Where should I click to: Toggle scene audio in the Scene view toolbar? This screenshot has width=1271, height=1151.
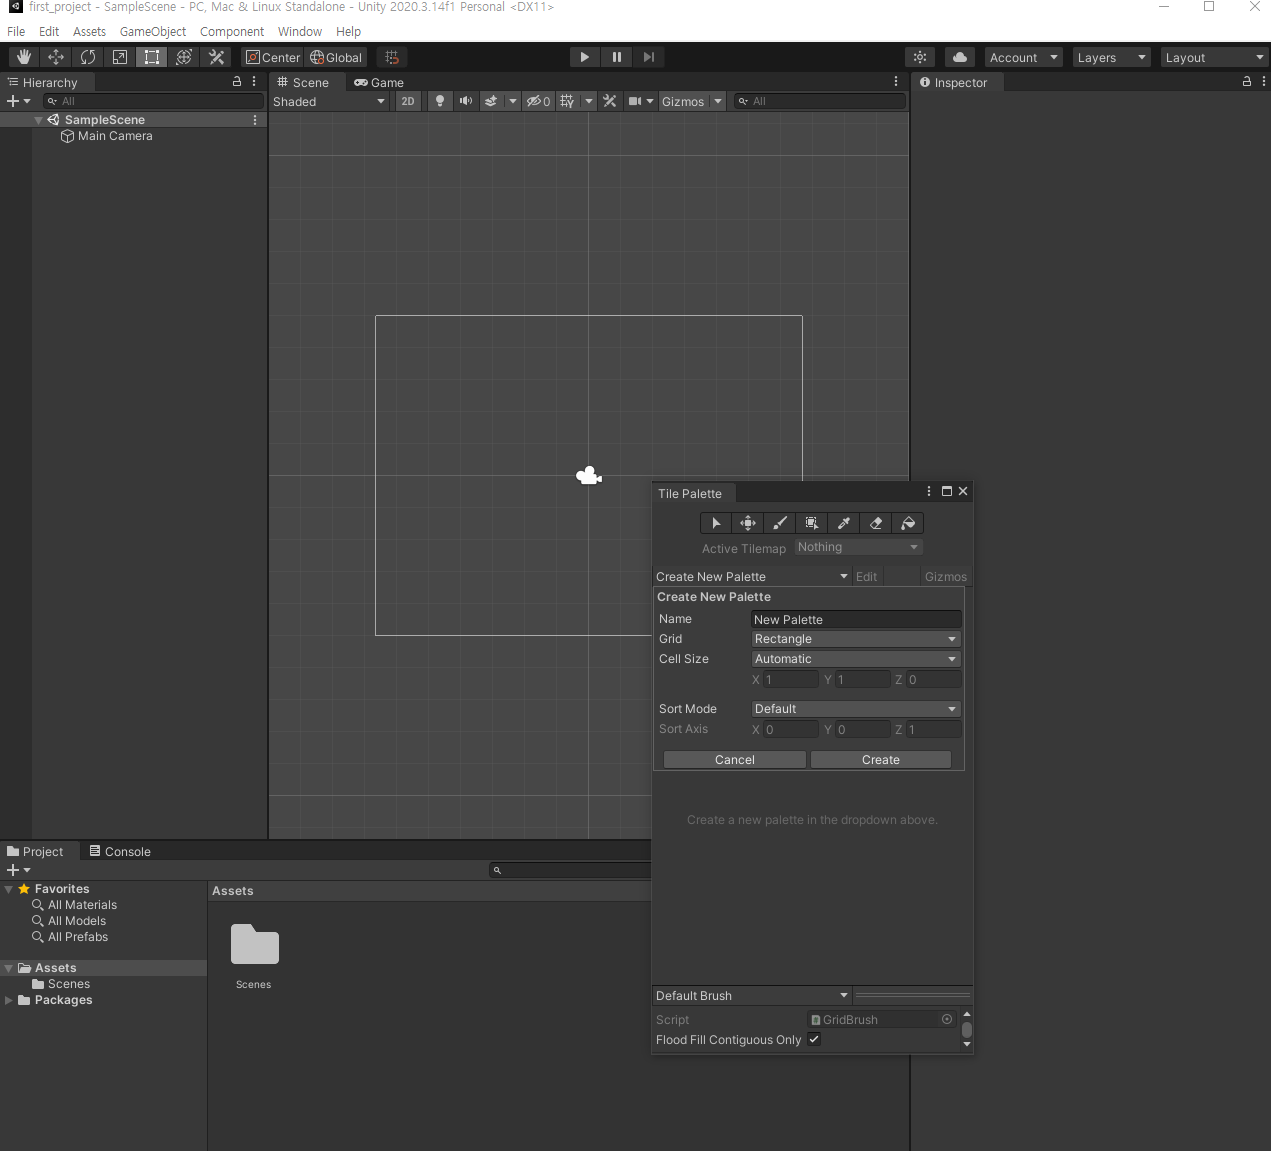pos(465,101)
